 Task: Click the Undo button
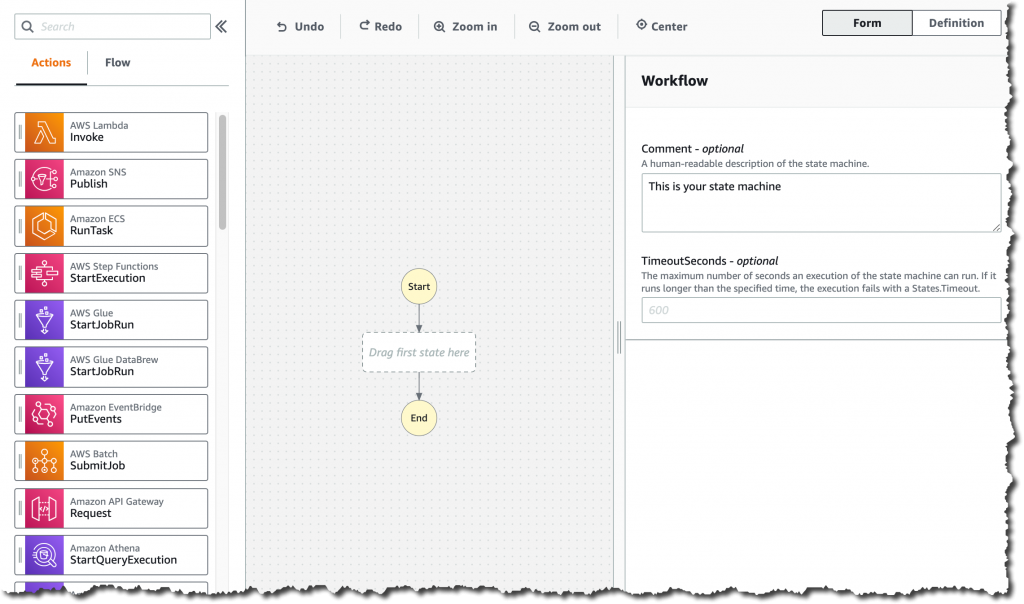pyautogui.click(x=299, y=26)
